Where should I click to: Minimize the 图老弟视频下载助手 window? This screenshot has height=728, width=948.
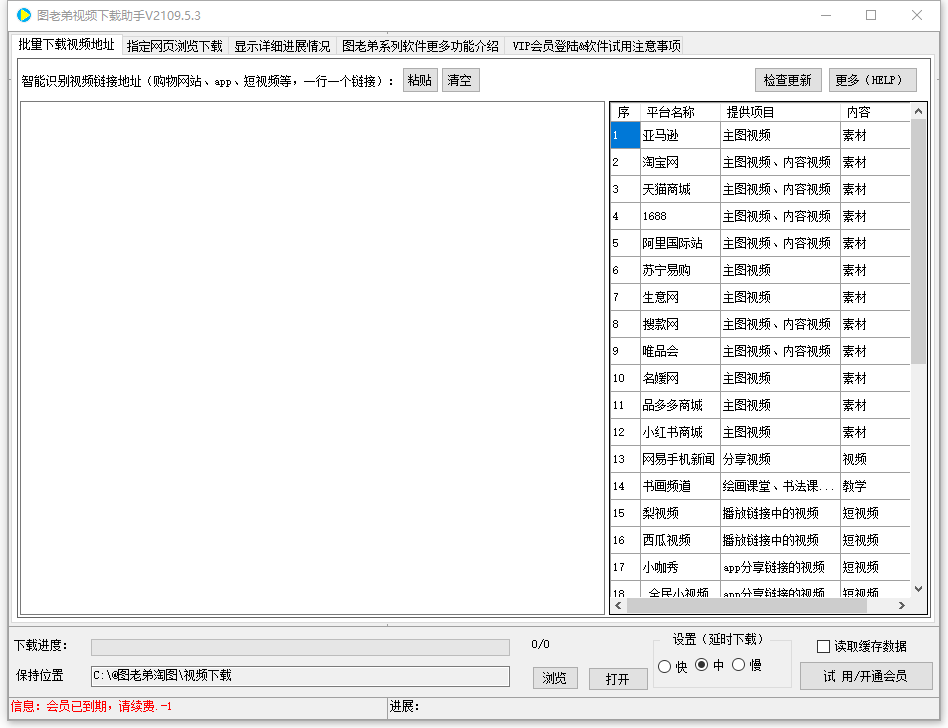point(826,15)
